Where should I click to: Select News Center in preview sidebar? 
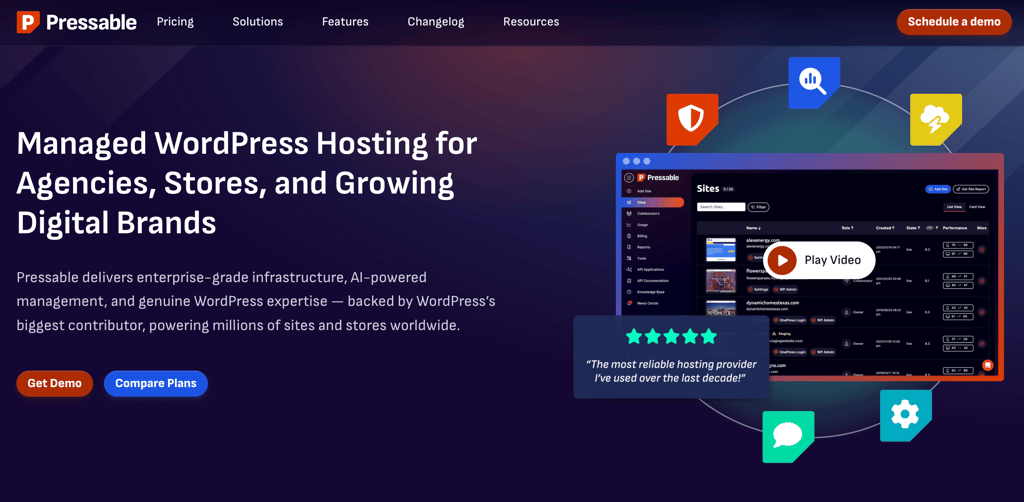pos(648,303)
